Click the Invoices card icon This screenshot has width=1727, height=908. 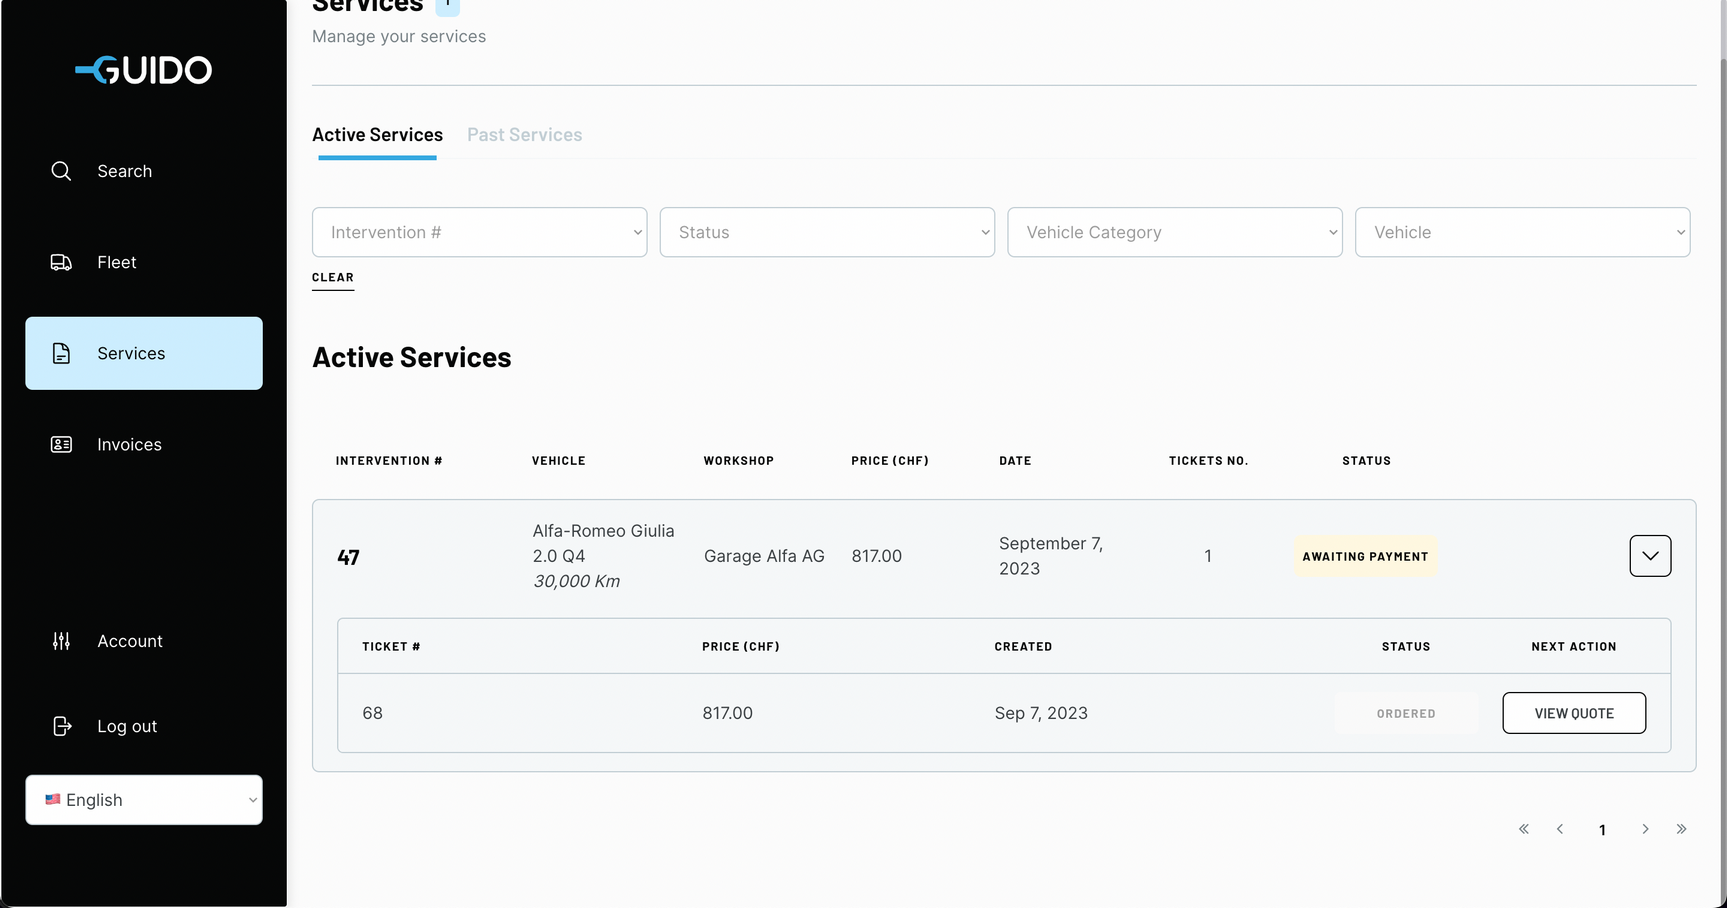[x=61, y=444]
